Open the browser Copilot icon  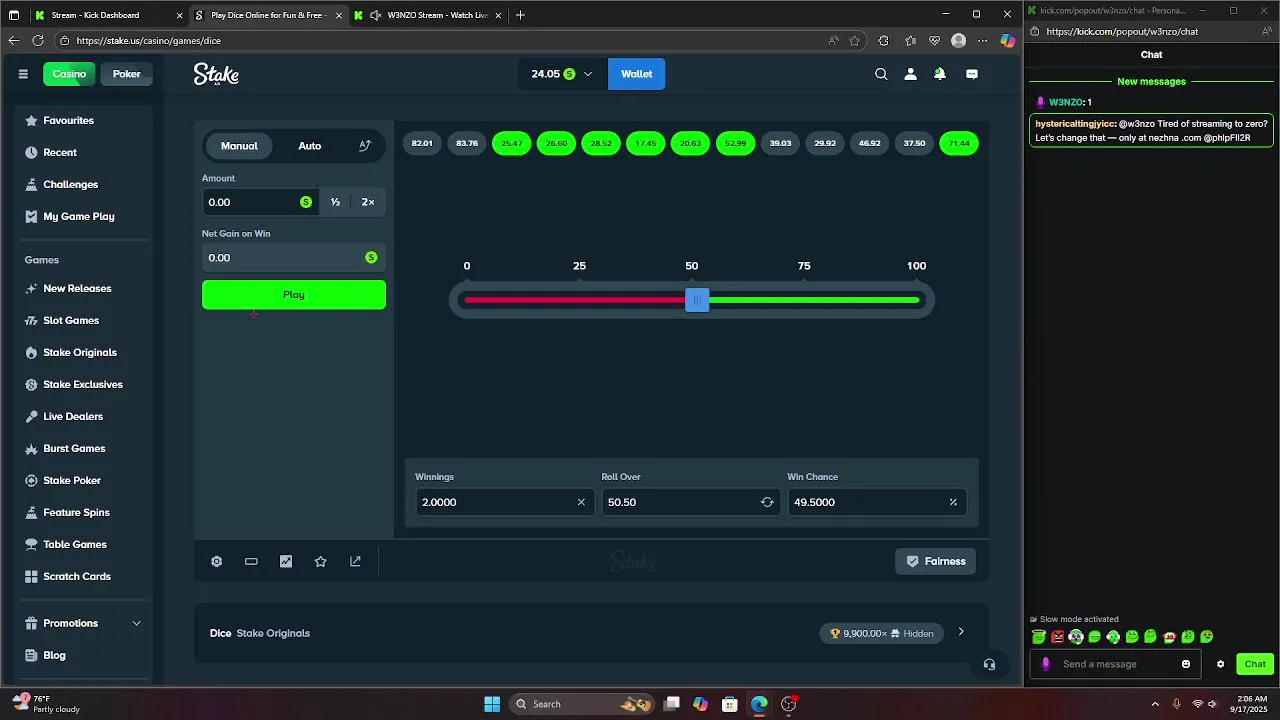click(1007, 41)
